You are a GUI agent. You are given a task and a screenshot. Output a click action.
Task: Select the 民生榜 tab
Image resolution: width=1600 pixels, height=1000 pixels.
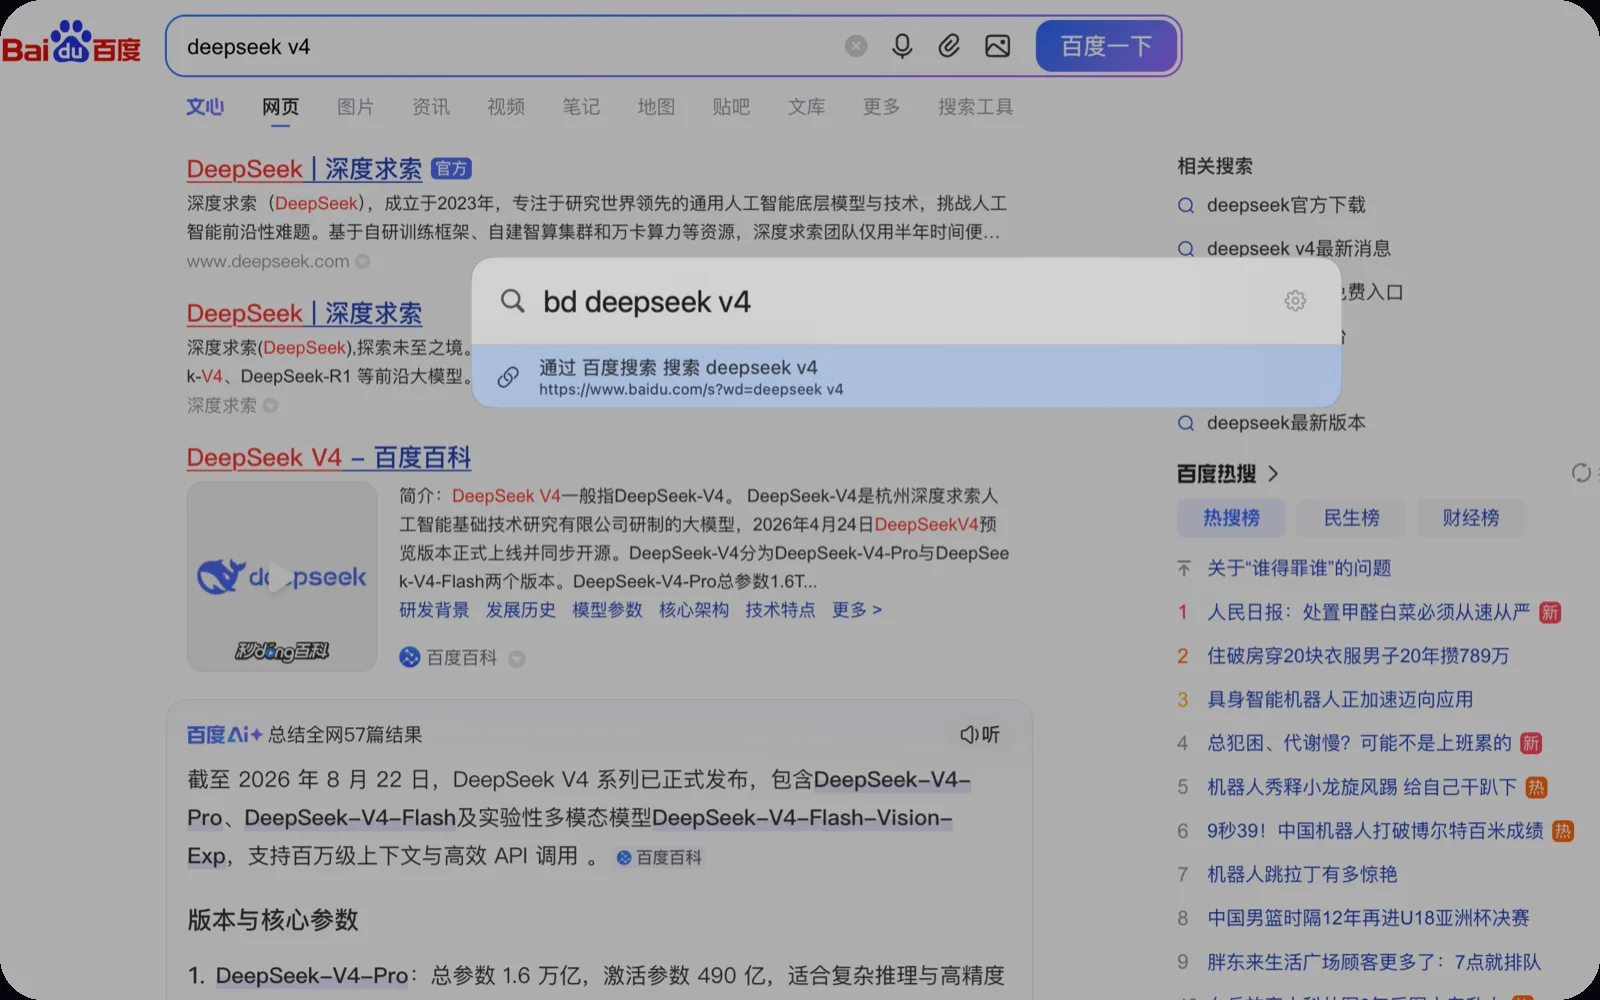(x=1351, y=518)
